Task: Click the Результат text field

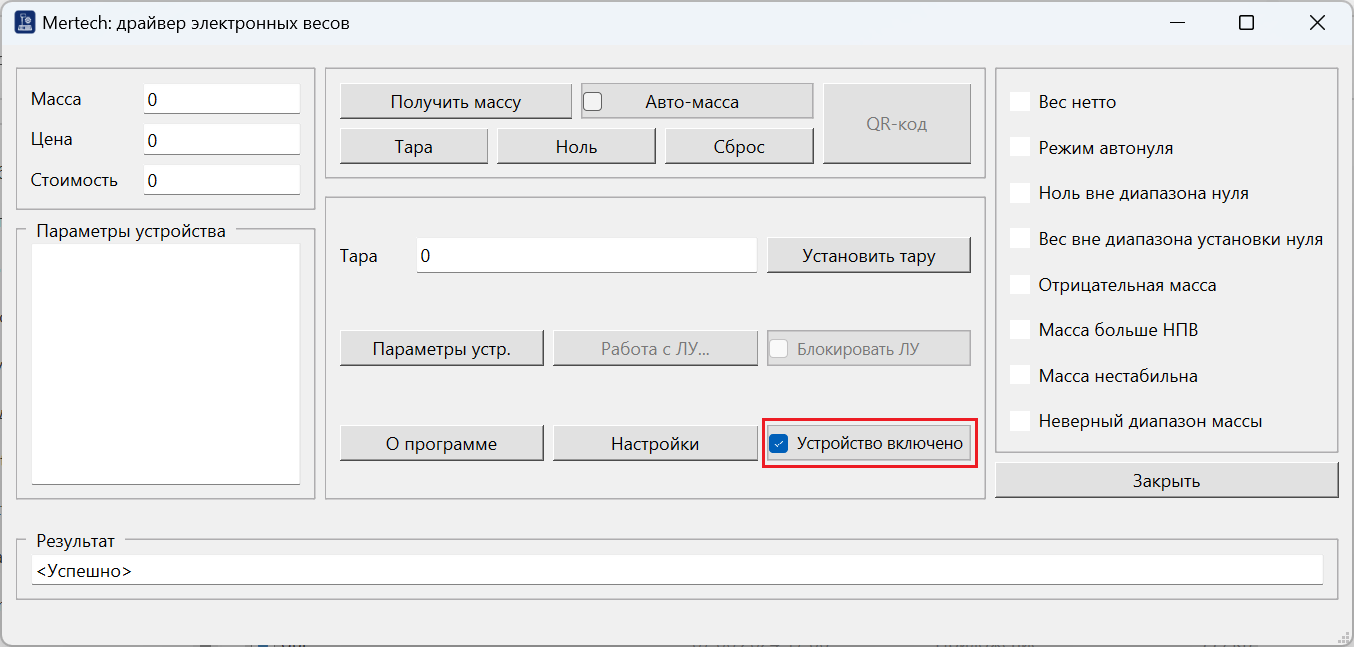Action: [x=676, y=571]
